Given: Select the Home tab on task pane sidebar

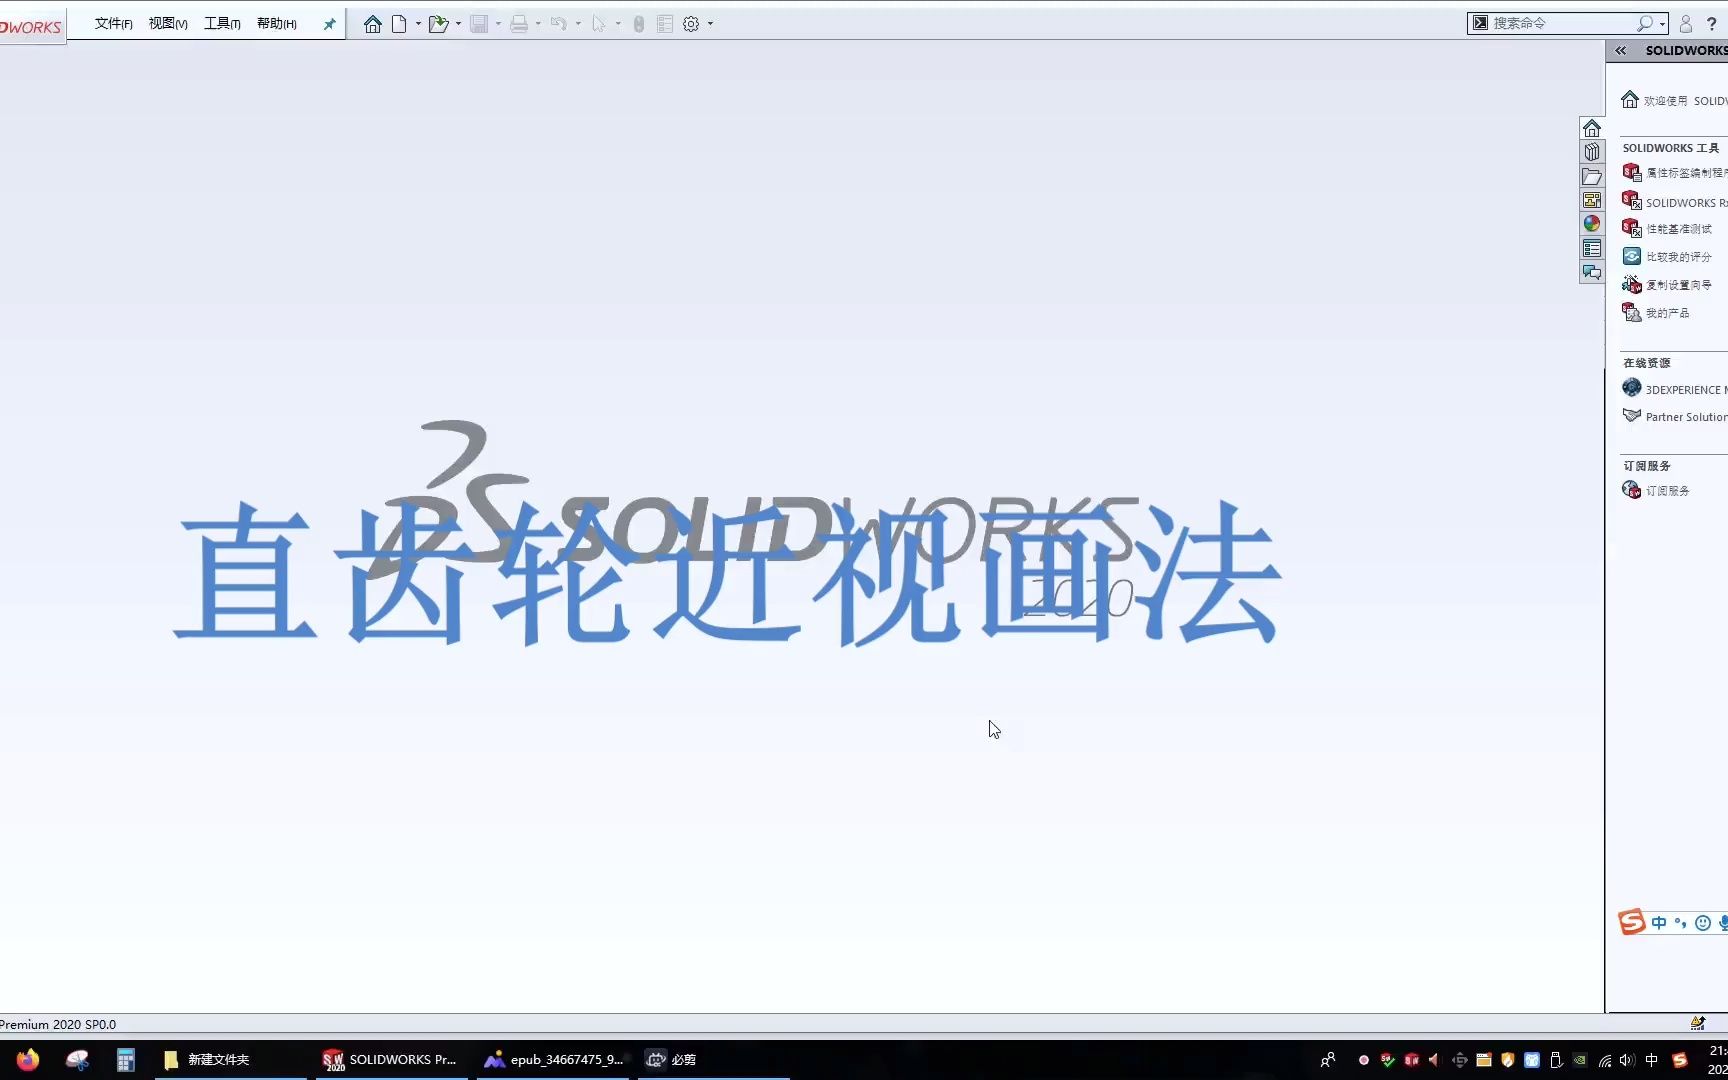Looking at the screenshot, I should 1592,127.
